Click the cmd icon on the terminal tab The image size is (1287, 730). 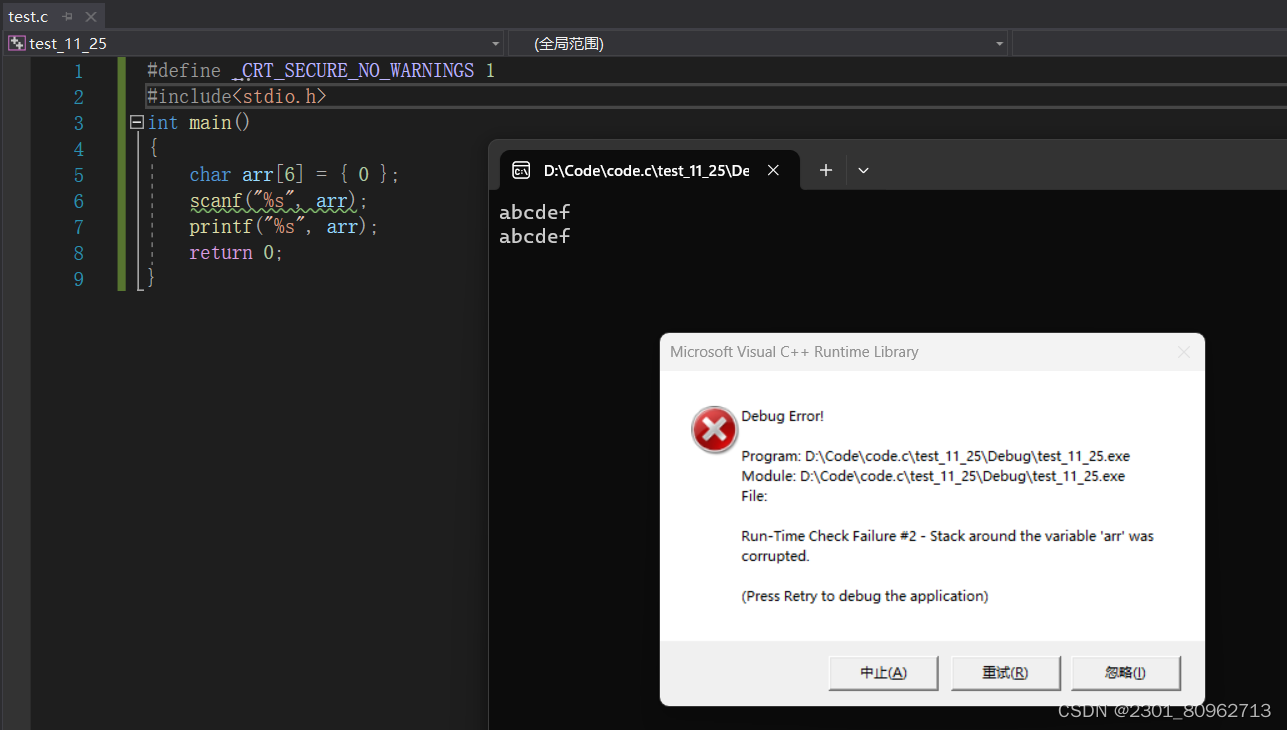(521, 170)
